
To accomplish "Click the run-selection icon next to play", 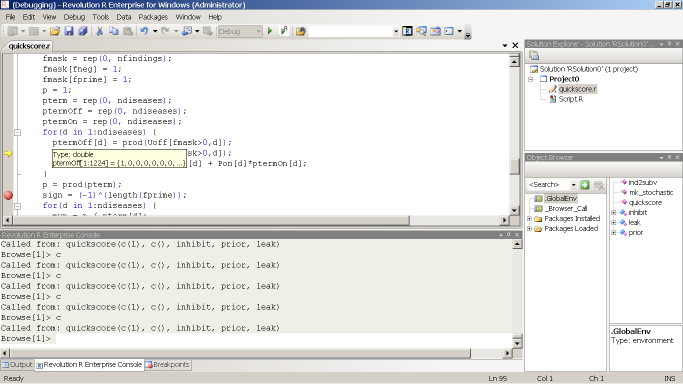I will pos(284,31).
